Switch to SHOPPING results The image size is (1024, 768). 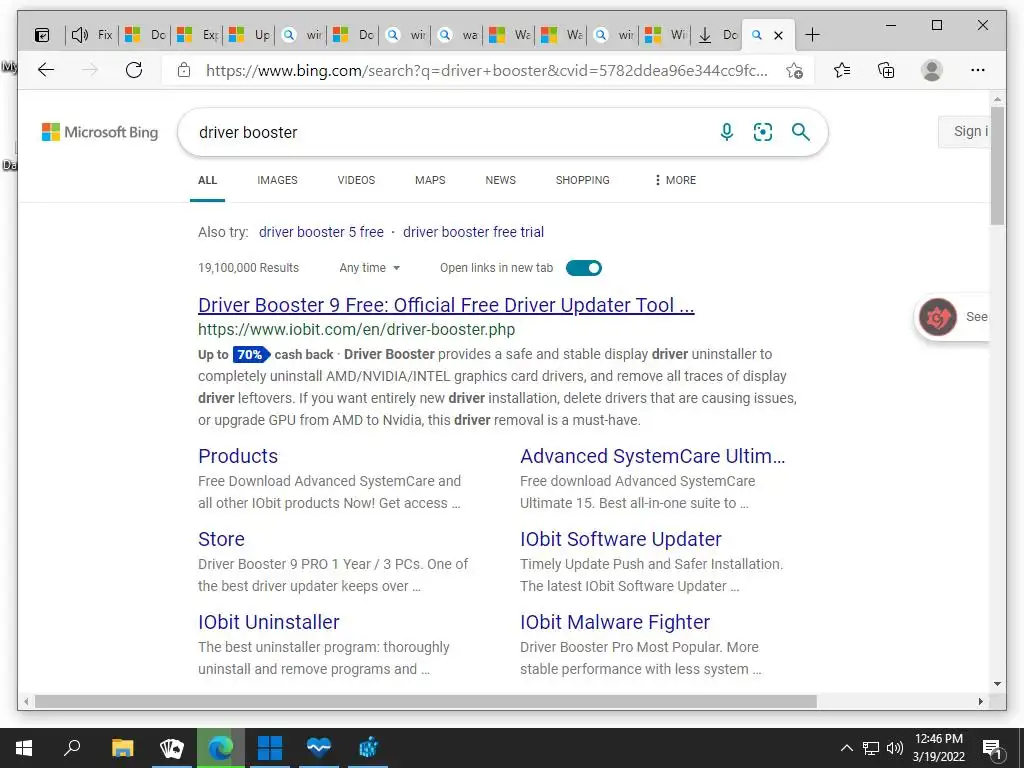tap(583, 180)
